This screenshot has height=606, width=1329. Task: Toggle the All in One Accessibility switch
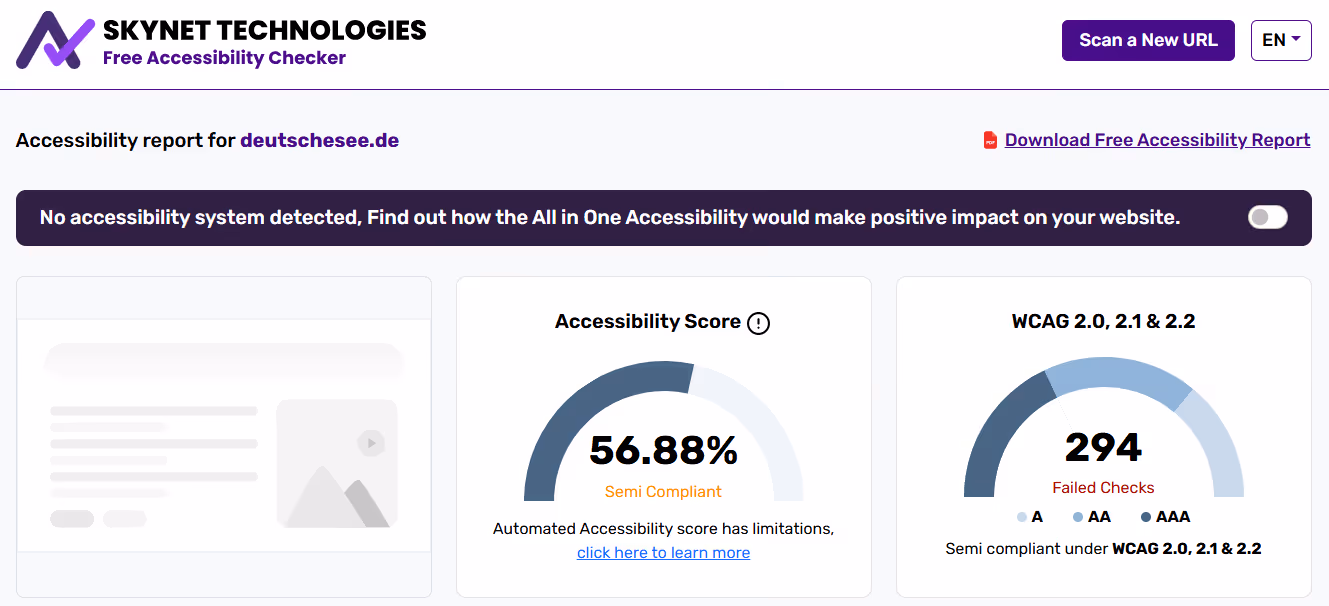[1267, 217]
